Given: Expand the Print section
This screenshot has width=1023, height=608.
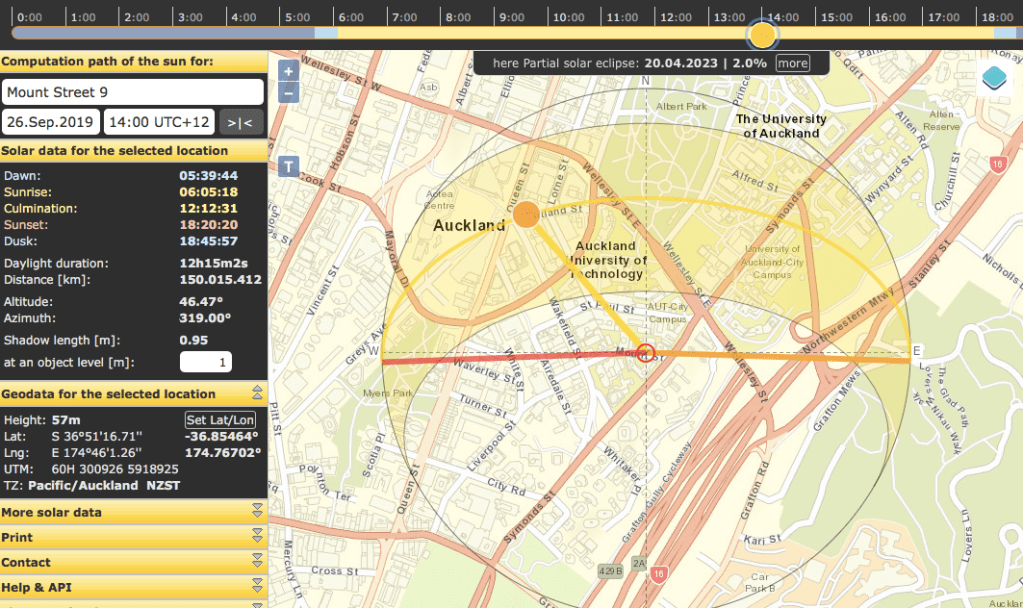Looking at the screenshot, I should (x=133, y=537).
